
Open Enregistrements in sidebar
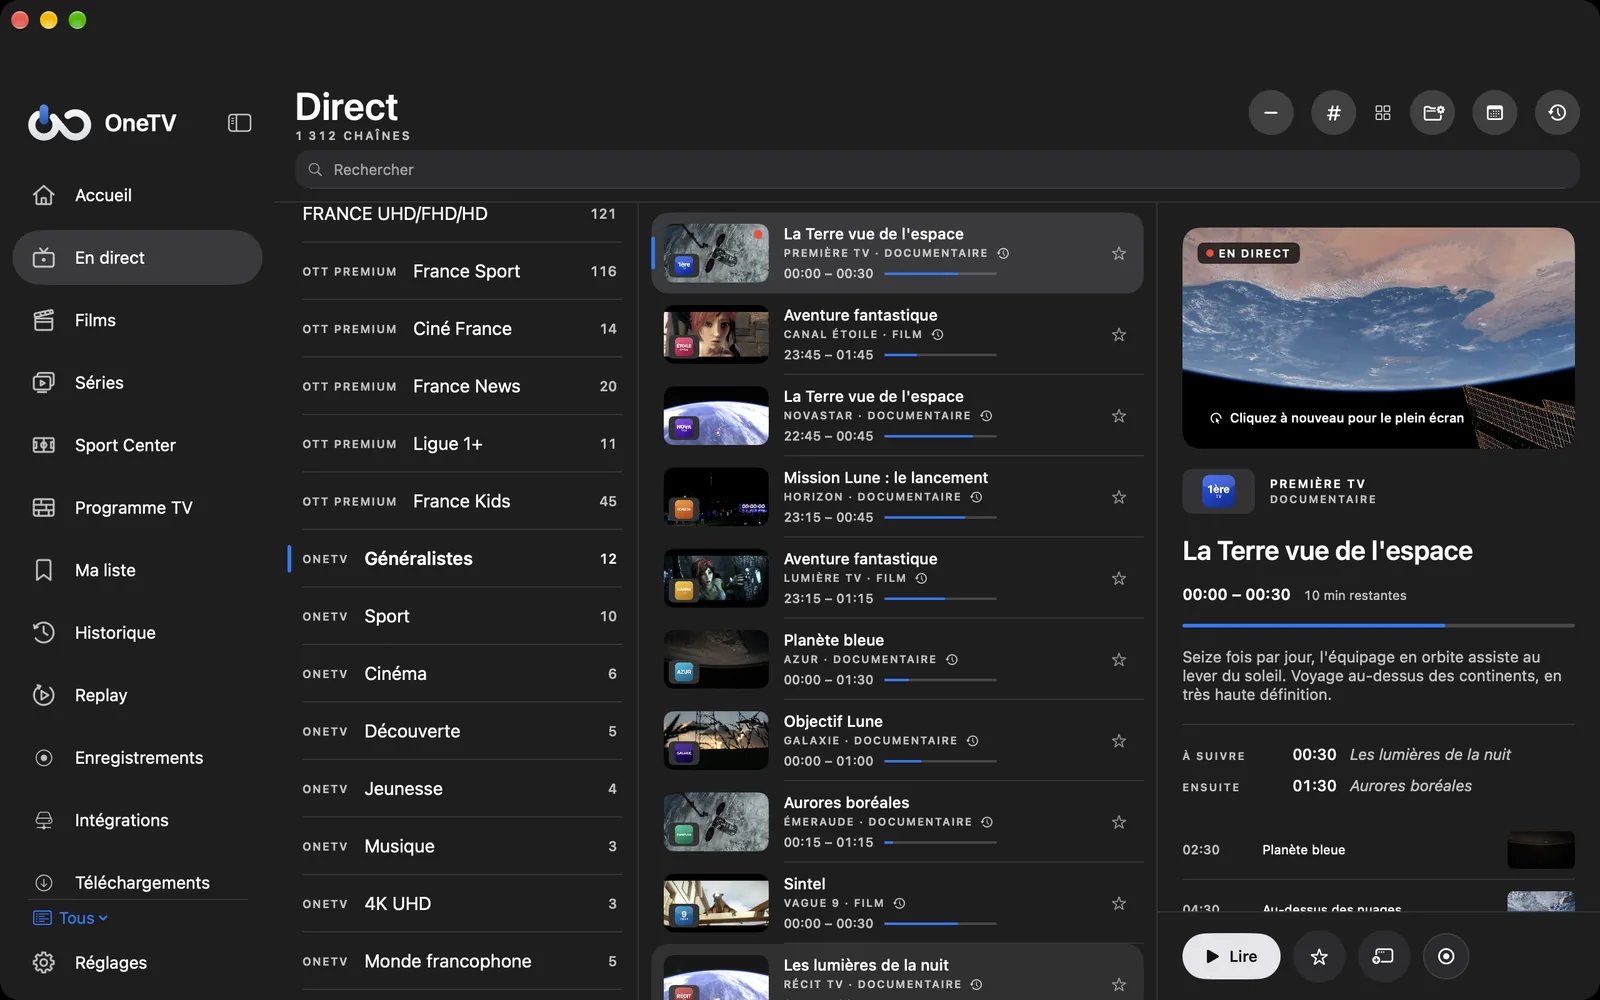tap(137, 758)
